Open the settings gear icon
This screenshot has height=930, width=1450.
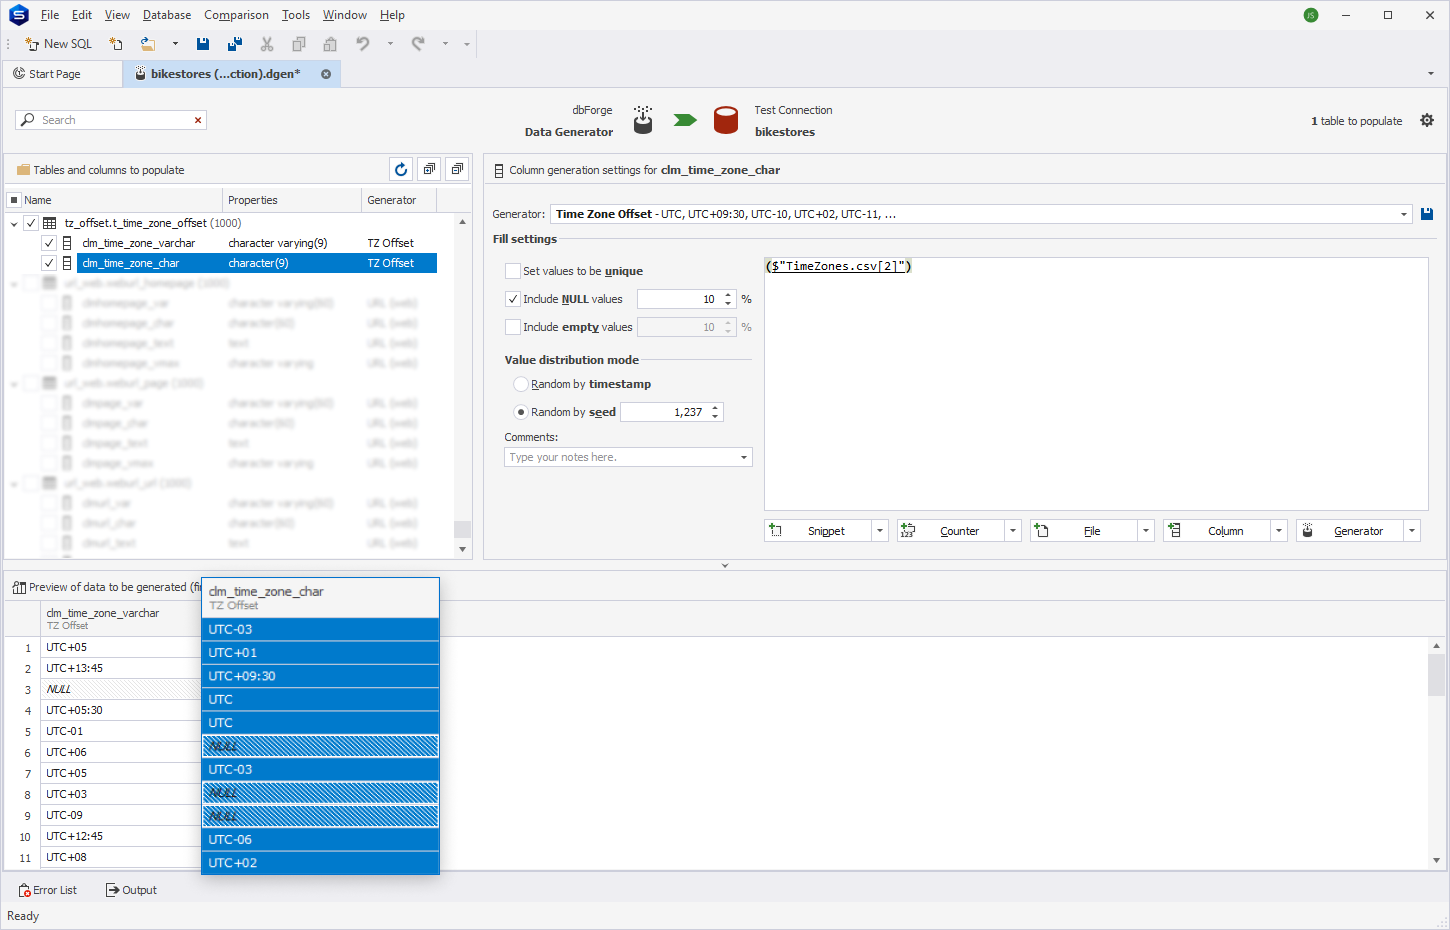[1427, 120]
